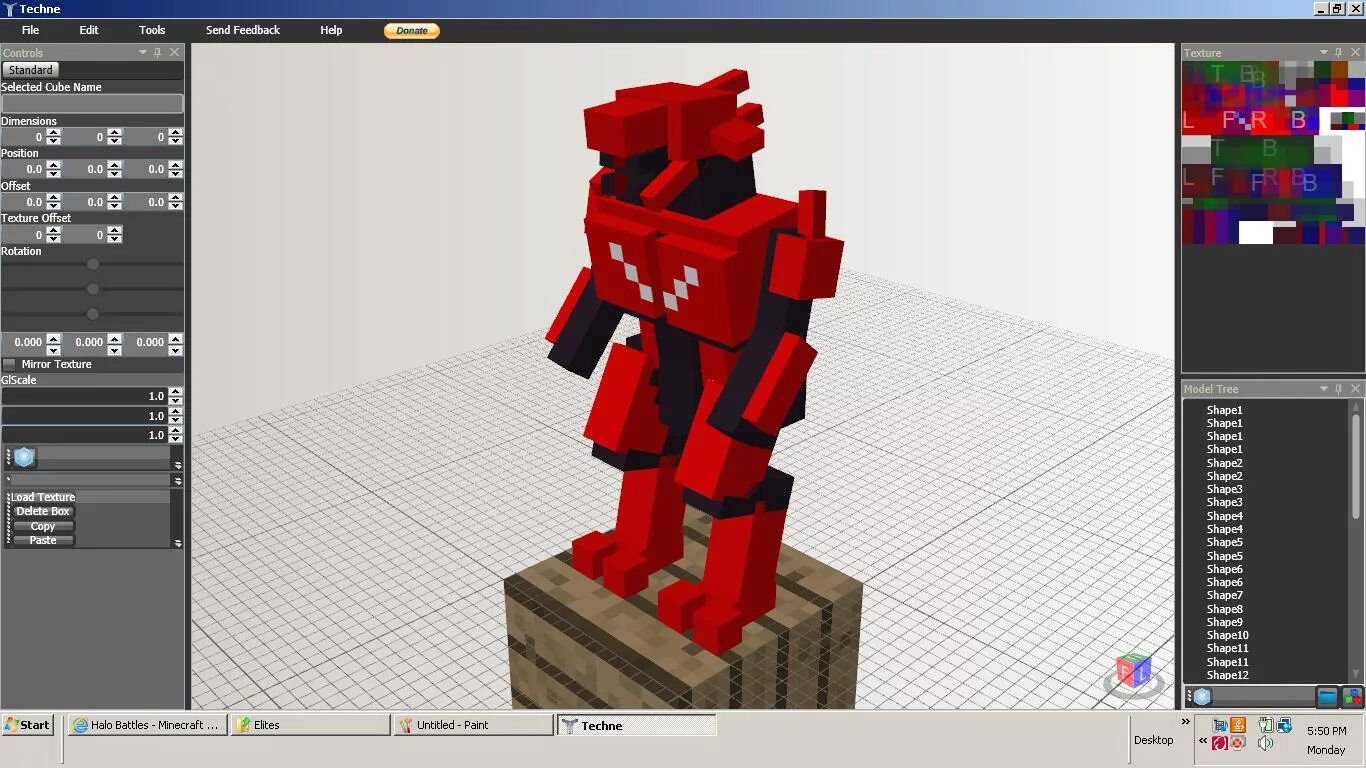The image size is (1366, 768).
Task: Click the third Rotation slider handle
Action: coord(93,314)
